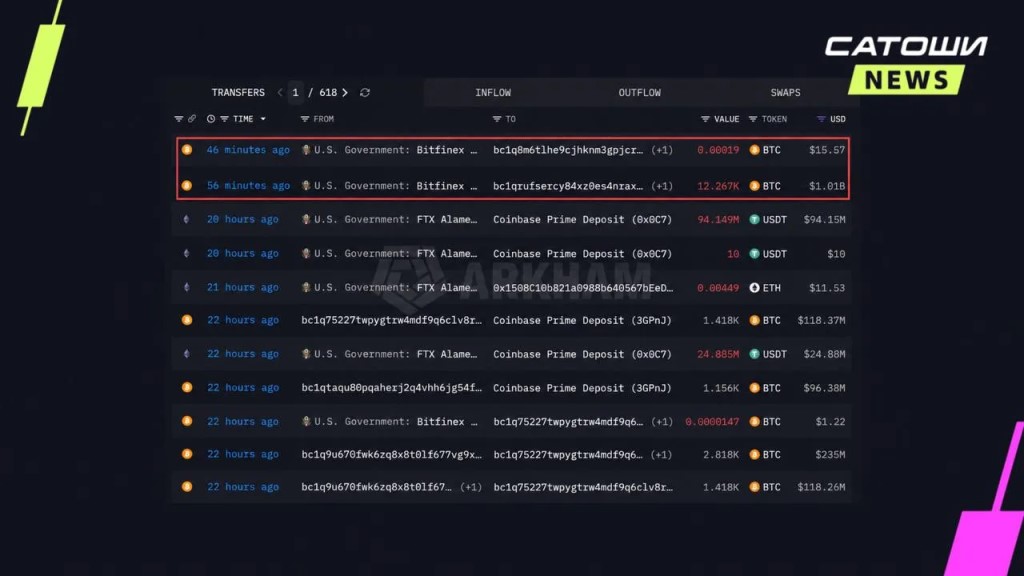Click the ETH token icon in the $11.53 row
The width and height of the screenshot is (1024, 576).
(x=754, y=287)
